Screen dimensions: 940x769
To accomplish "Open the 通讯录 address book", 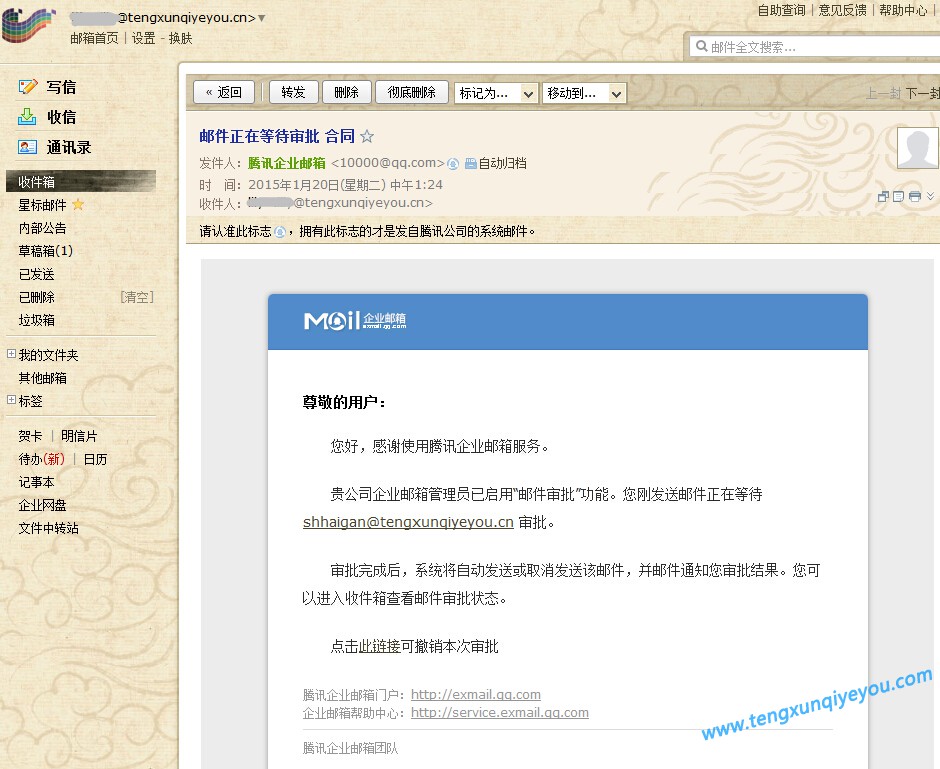I will coord(69,147).
